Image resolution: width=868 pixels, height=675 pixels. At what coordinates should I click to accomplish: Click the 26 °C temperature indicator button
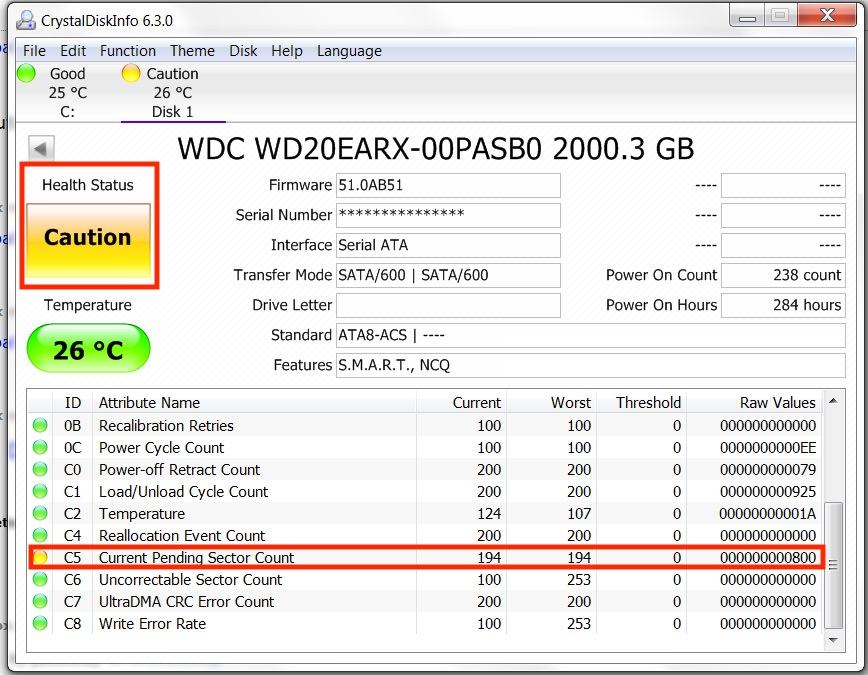click(88, 350)
